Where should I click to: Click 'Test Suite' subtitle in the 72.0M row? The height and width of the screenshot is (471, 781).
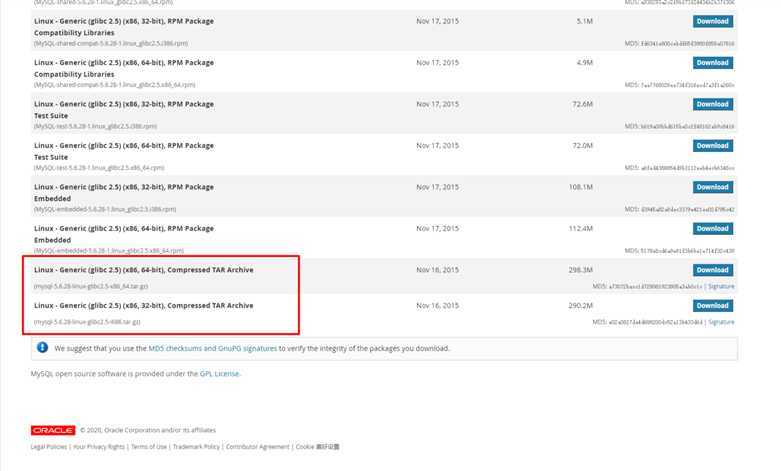pyautogui.click(x=51, y=157)
